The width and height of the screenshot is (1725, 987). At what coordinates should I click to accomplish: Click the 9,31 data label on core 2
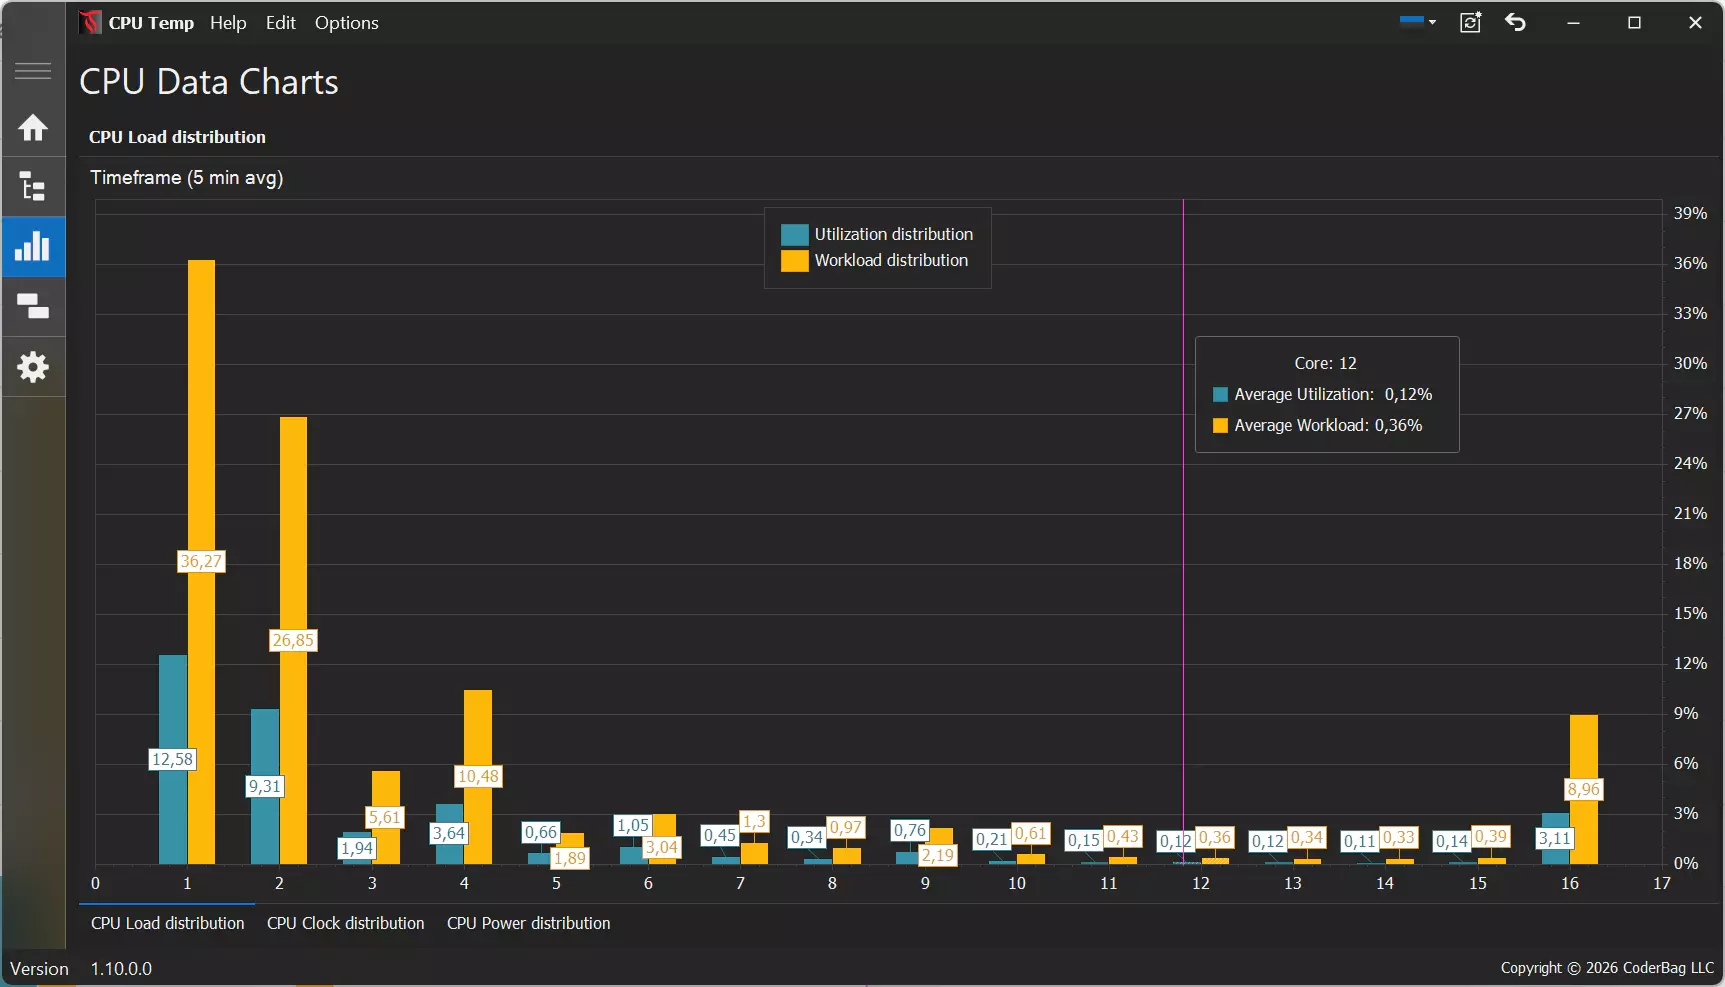(x=265, y=786)
